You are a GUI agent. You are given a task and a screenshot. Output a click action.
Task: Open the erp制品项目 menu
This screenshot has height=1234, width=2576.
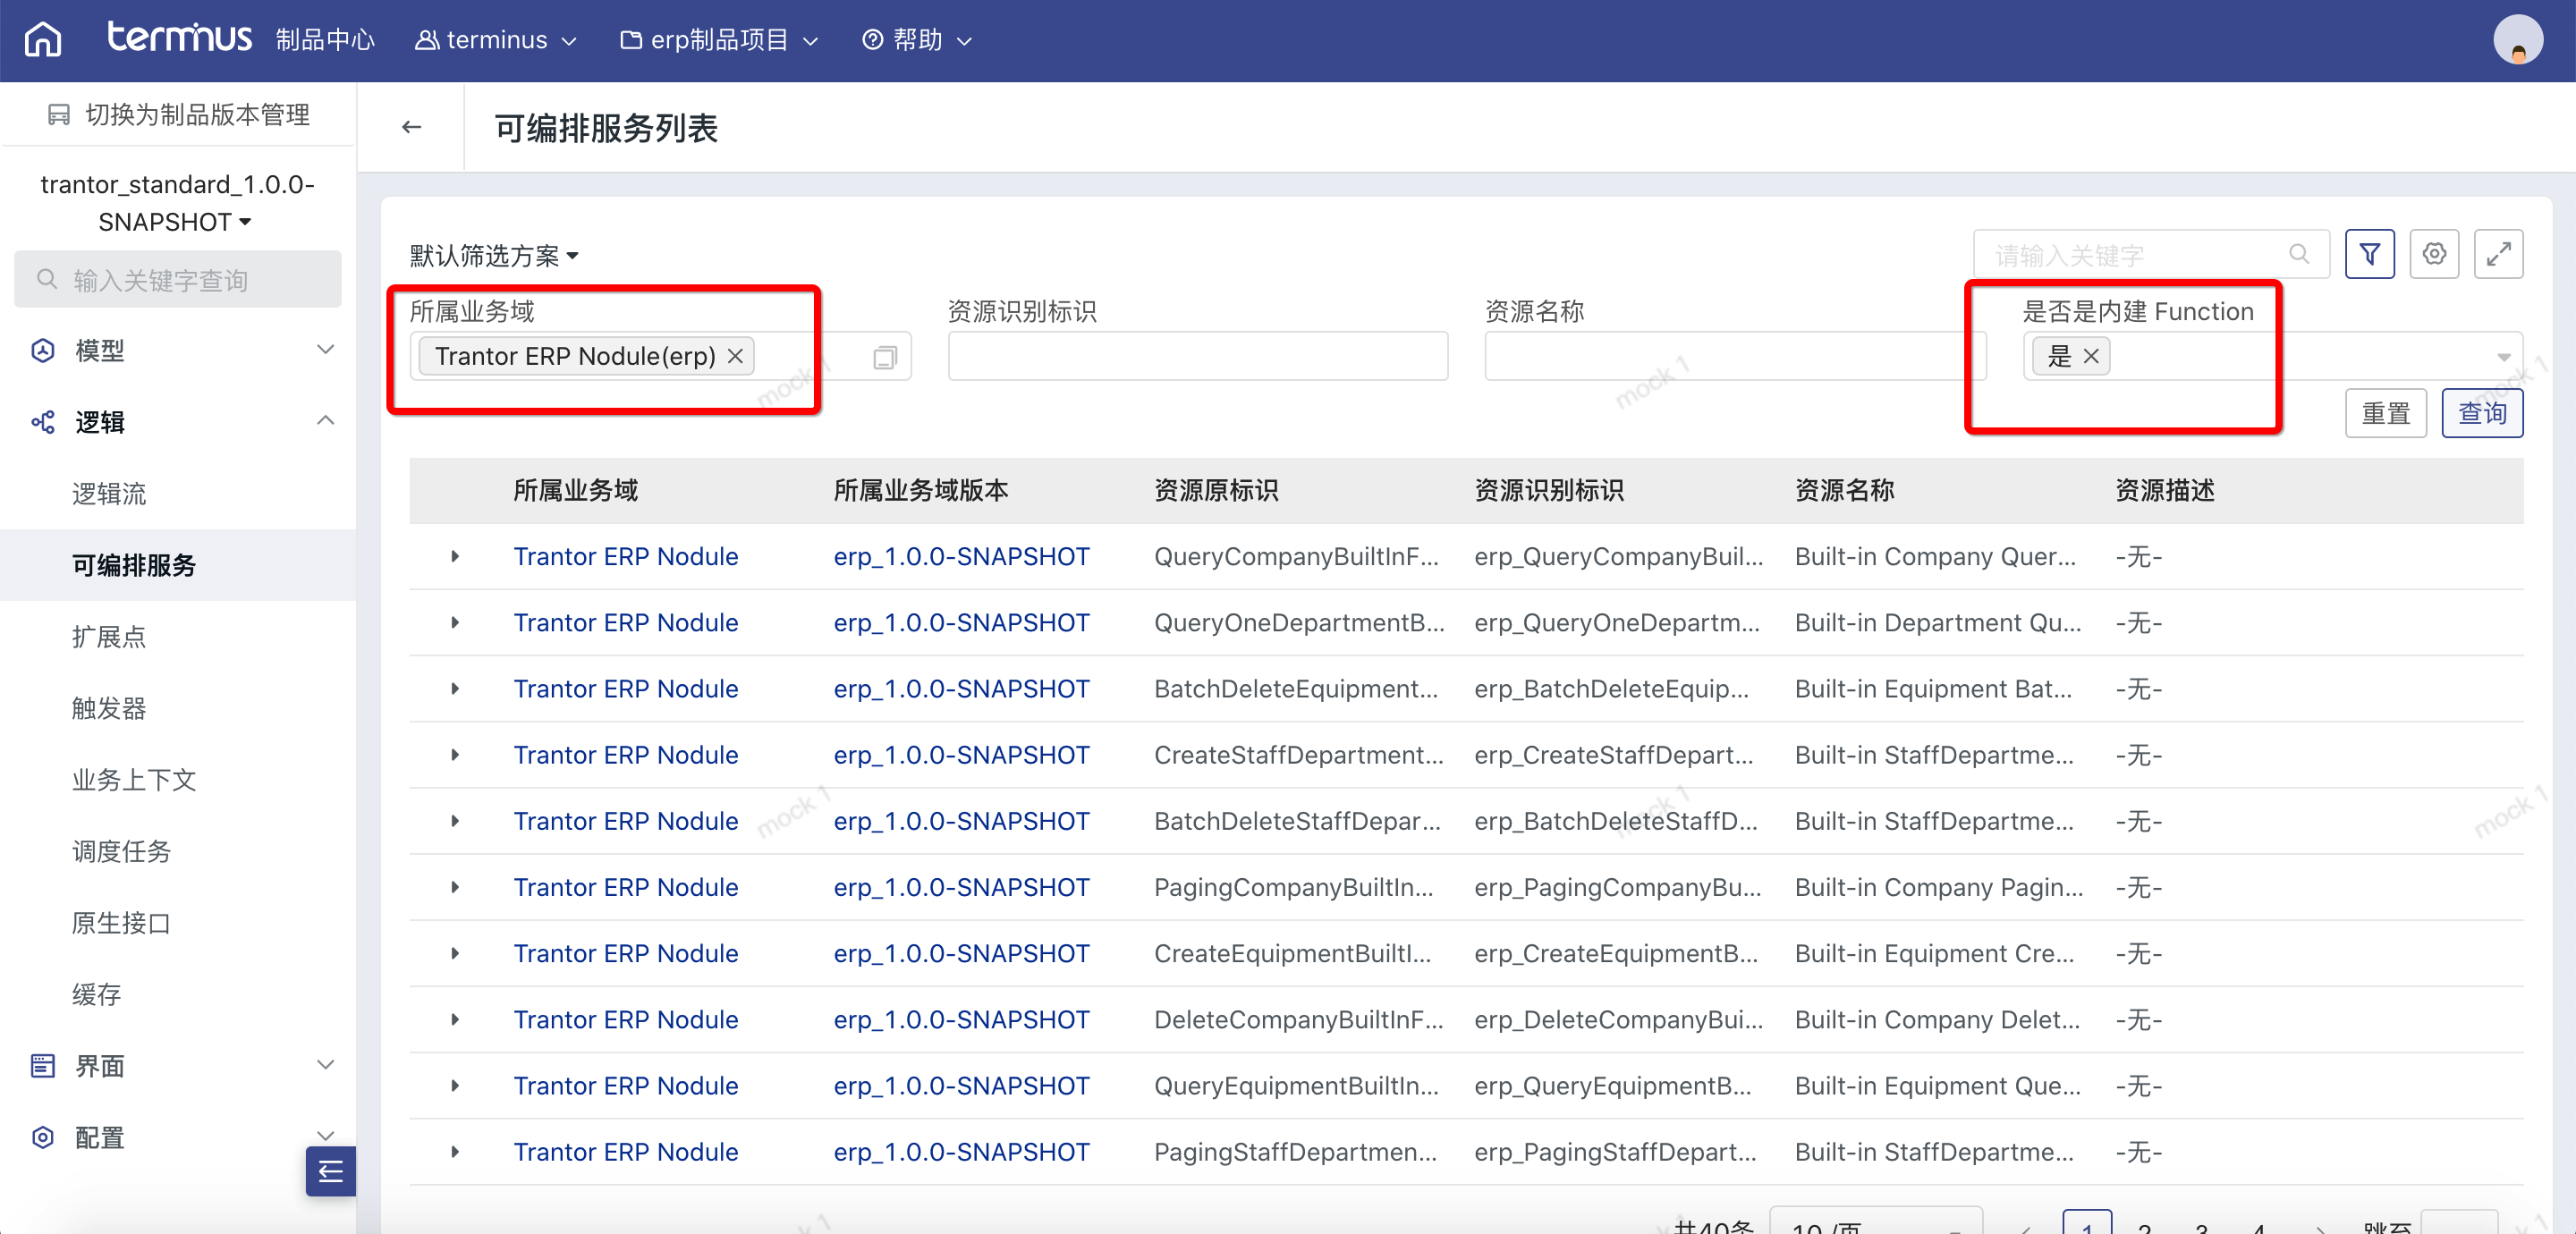point(719,40)
